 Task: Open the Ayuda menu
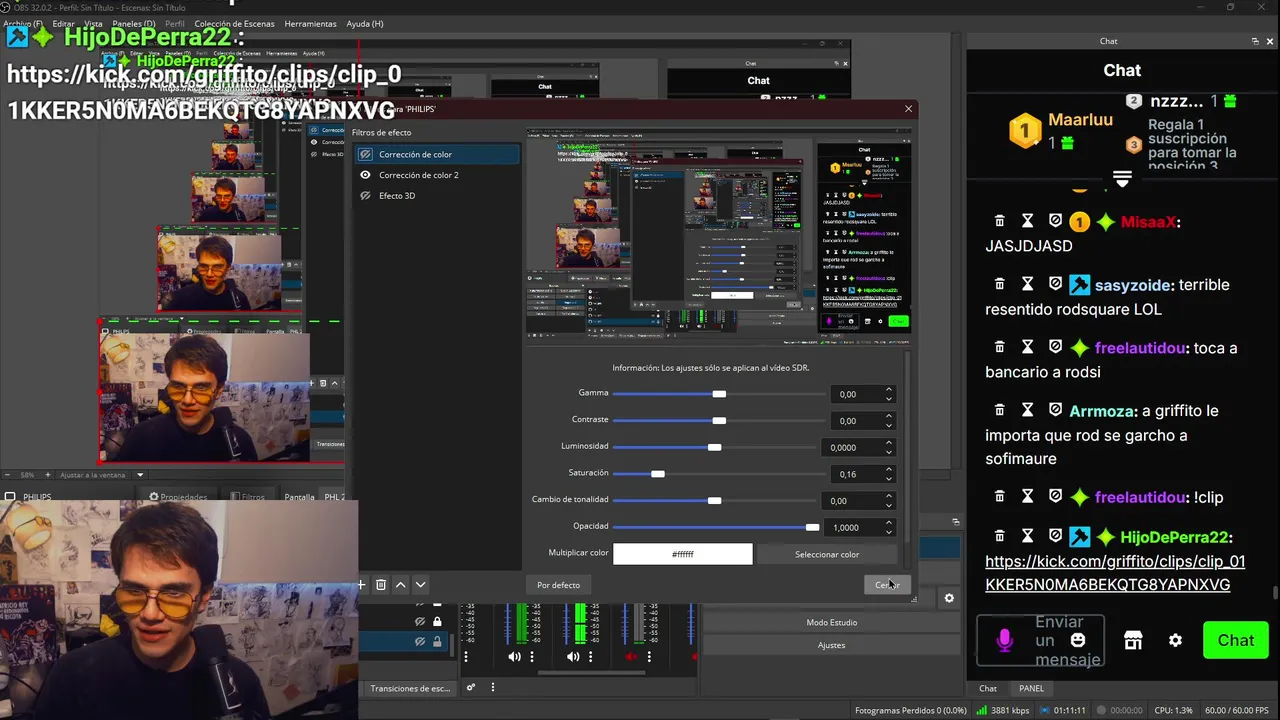click(364, 23)
